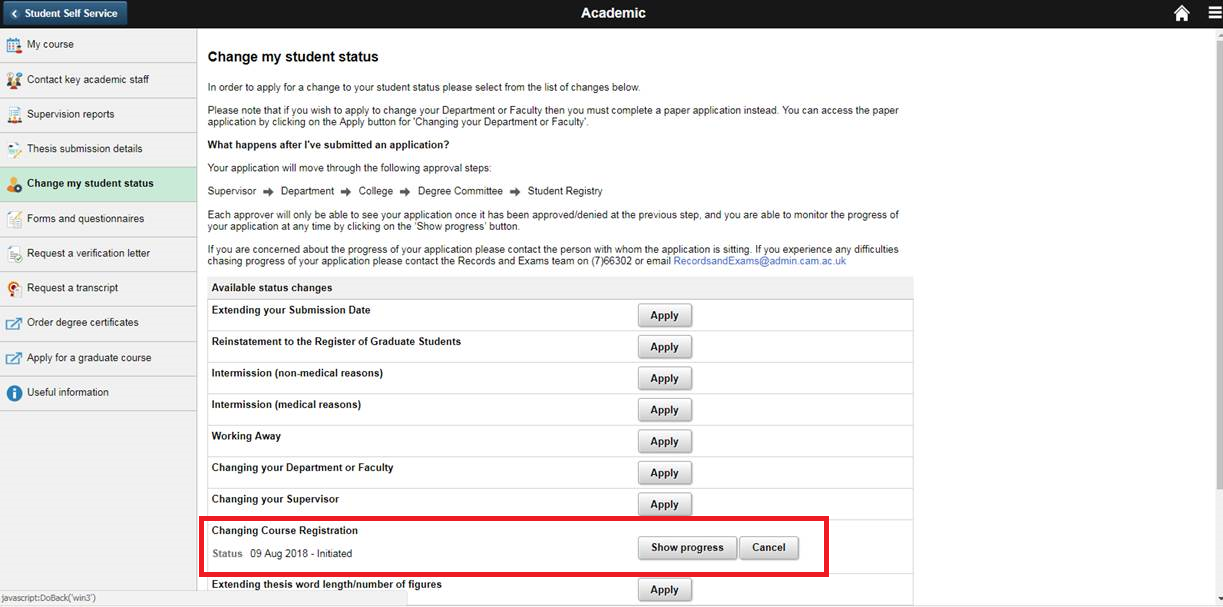The image size is (1223, 607).
Task: Apply for Changing your Department or Faculty
Action: click(664, 473)
